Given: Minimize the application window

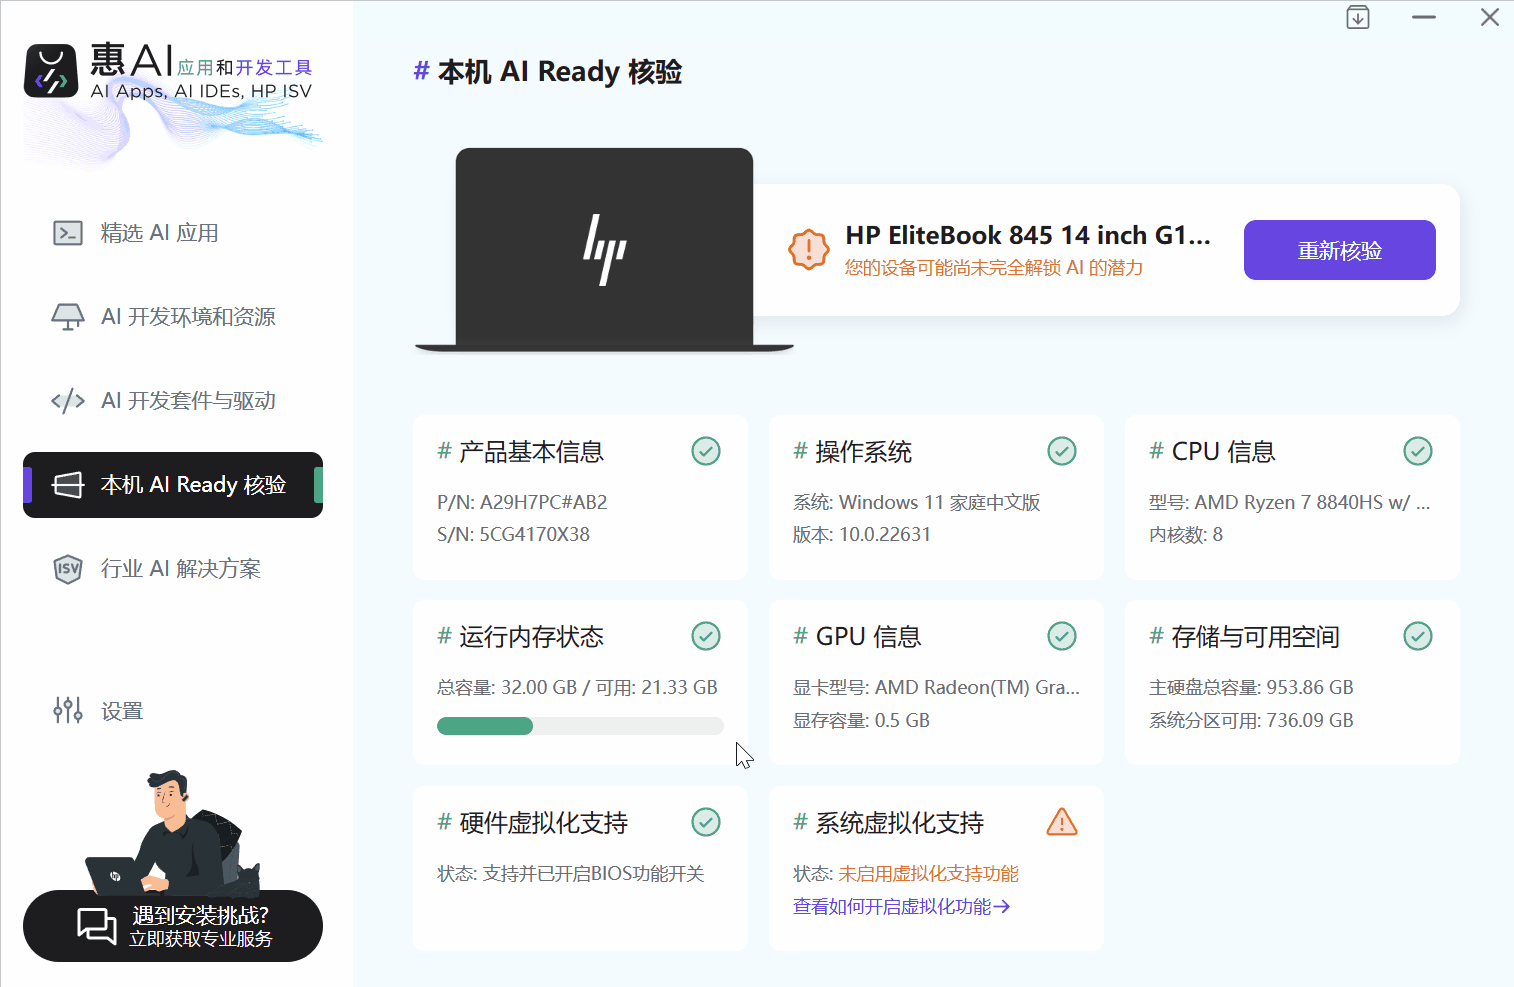Looking at the screenshot, I should pos(1424,17).
